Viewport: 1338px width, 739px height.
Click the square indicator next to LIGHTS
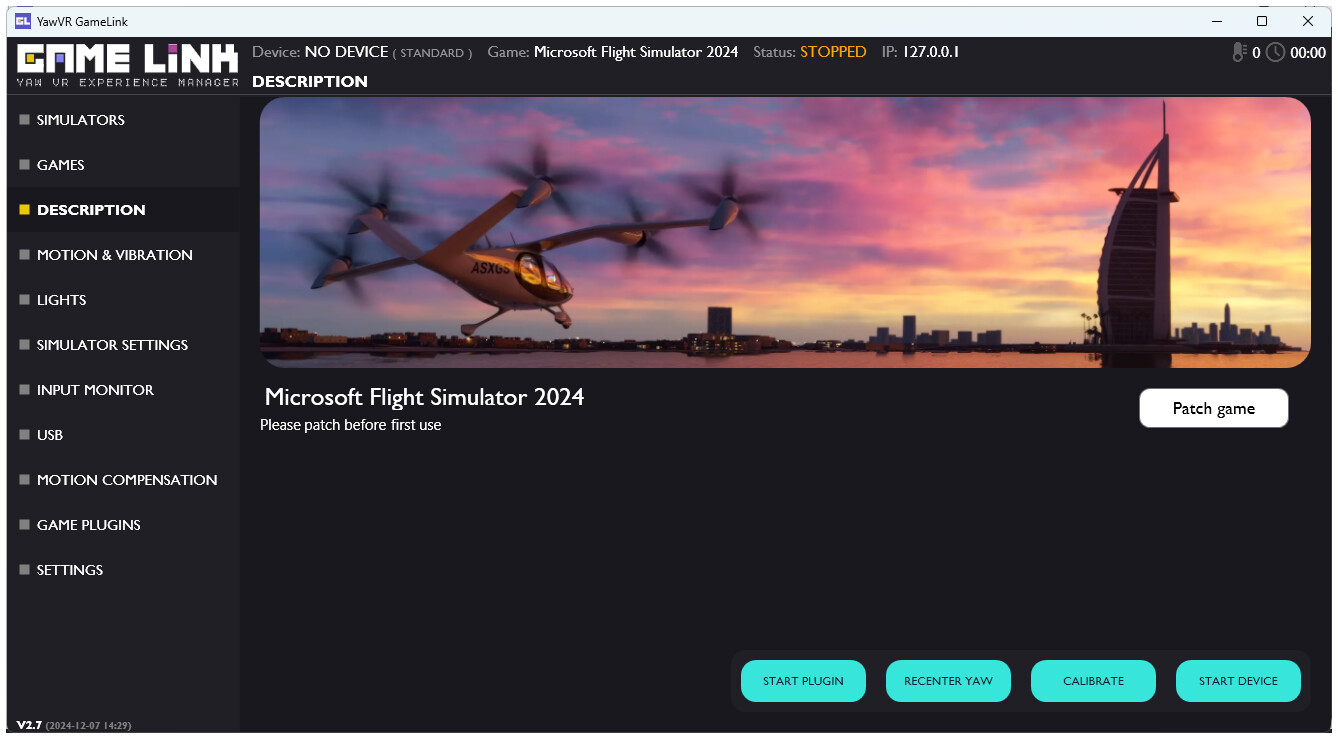point(22,300)
